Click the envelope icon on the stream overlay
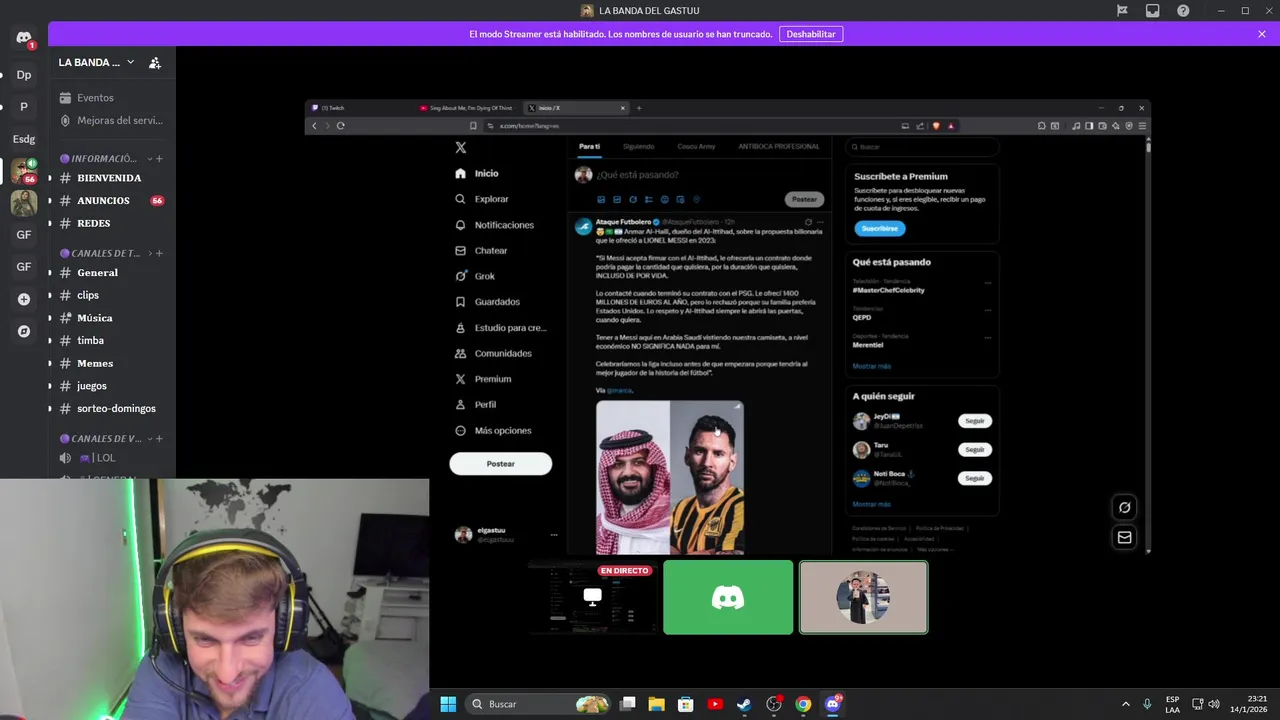The width and height of the screenshot is (1280, 720). [x=1124, y=537]
